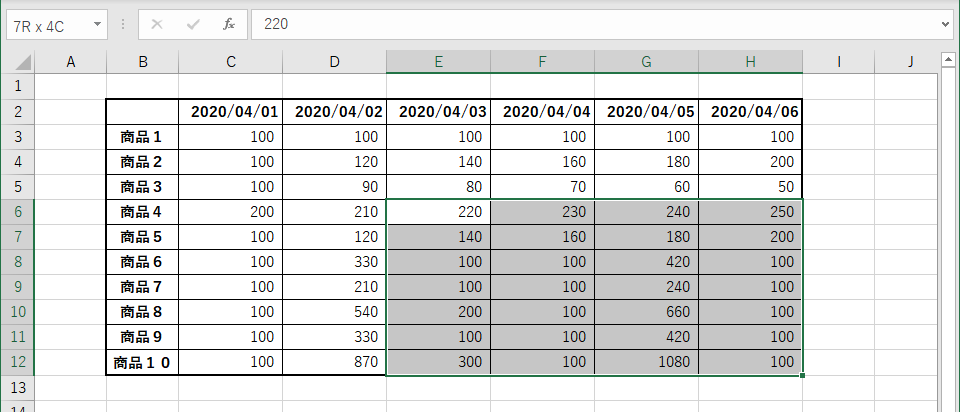Click the cell containing 90

tap(334, 187)
